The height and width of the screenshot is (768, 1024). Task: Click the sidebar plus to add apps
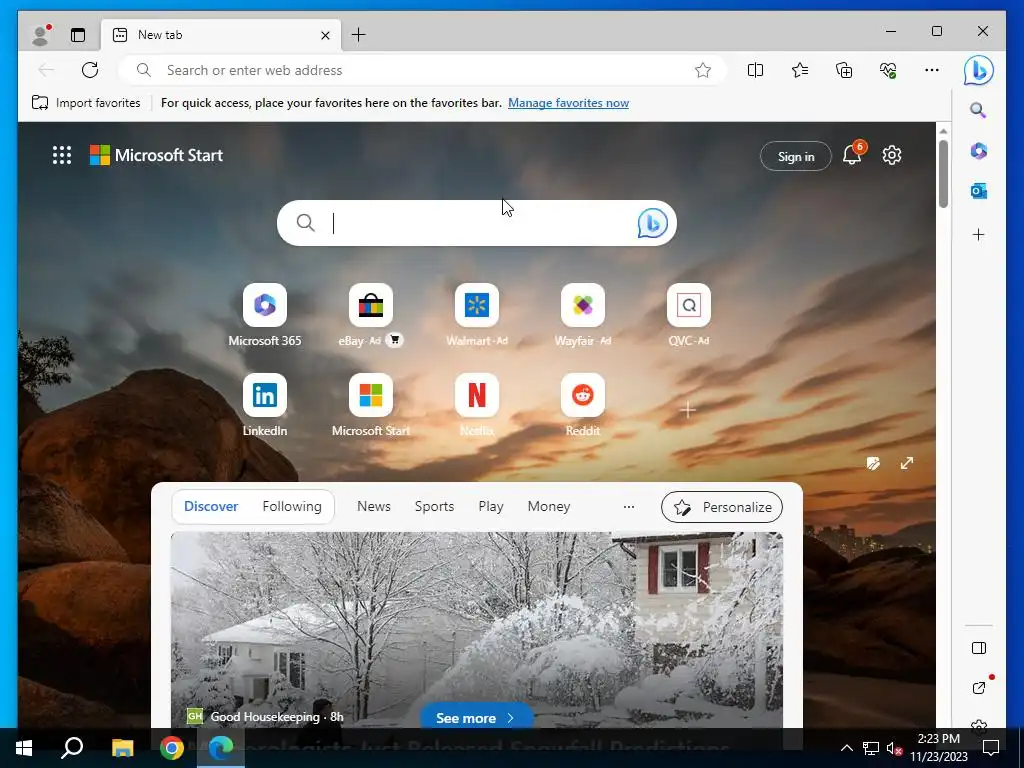point(978,234)
